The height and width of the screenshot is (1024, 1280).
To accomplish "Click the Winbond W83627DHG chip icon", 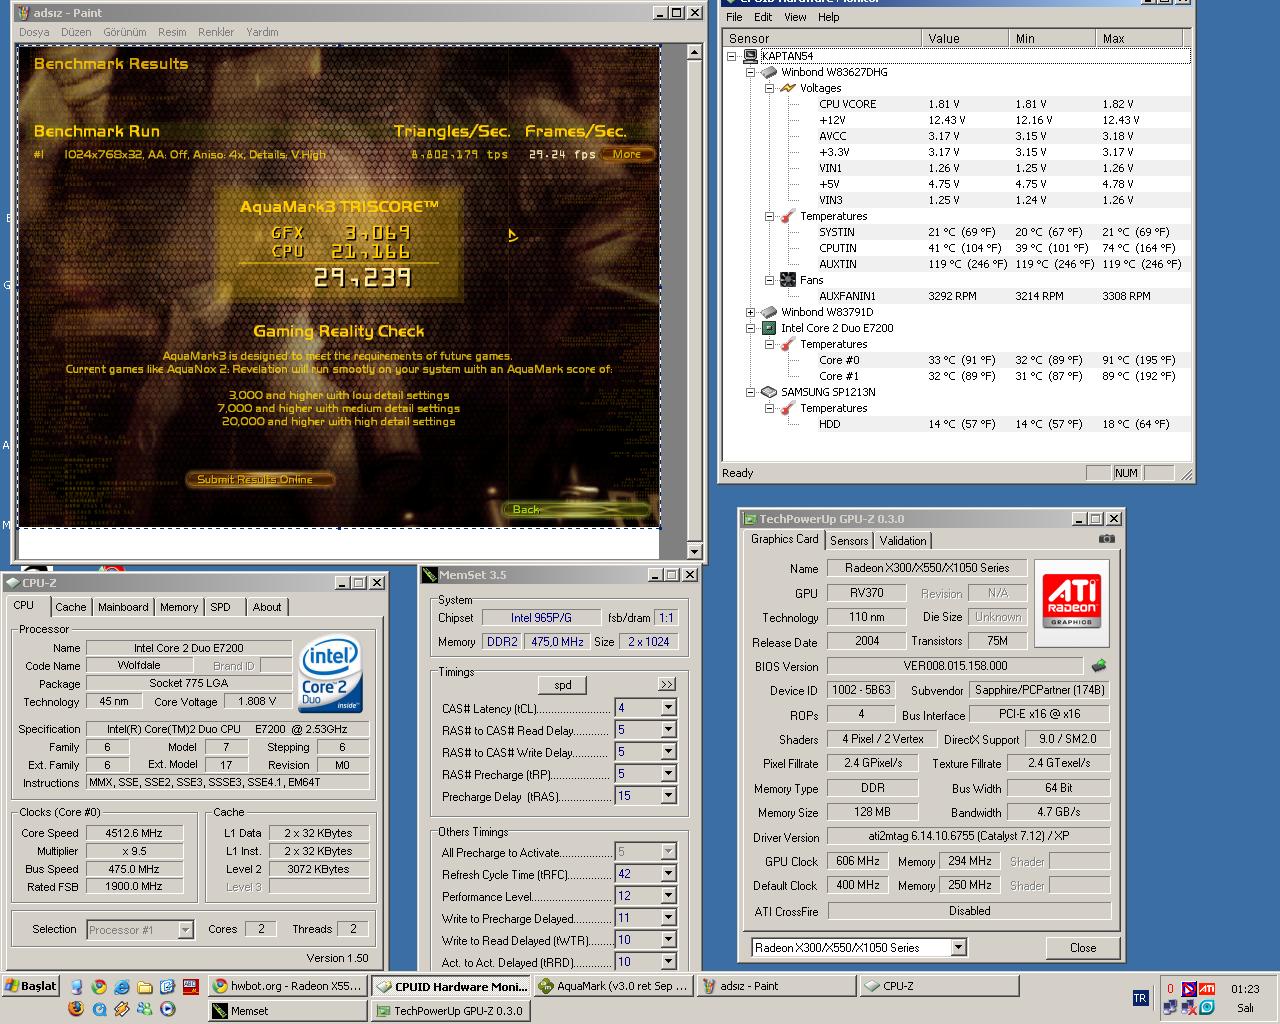I will click(x=769, y=72).
